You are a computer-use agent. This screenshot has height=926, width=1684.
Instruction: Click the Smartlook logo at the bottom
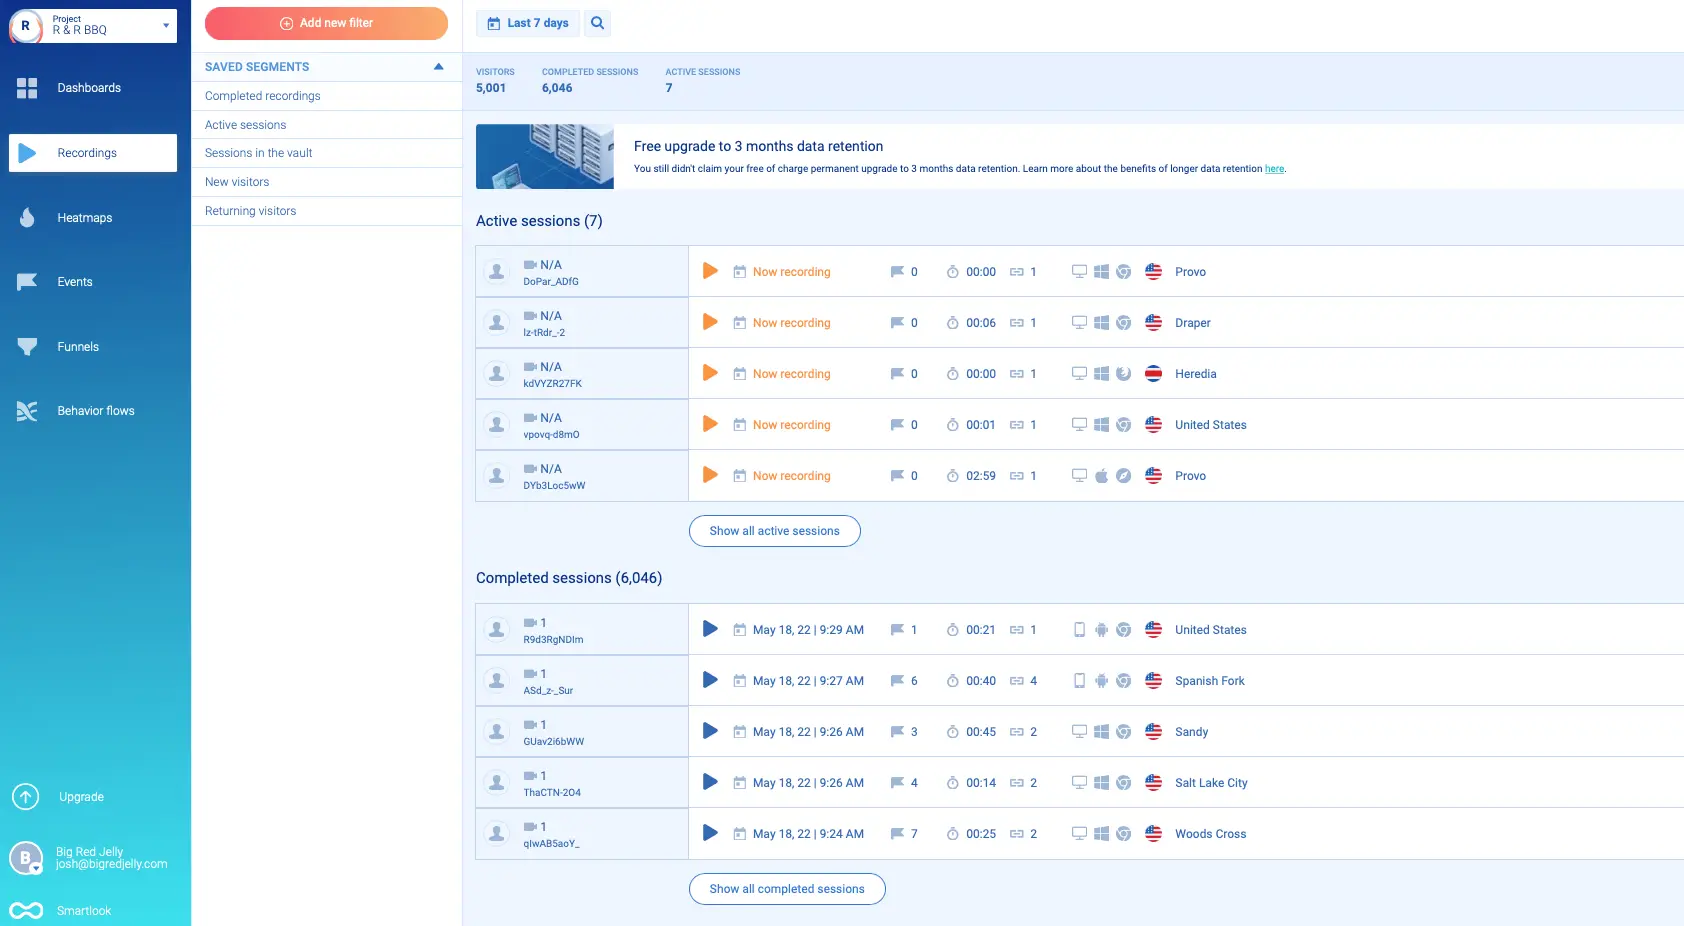click(27, 910)
